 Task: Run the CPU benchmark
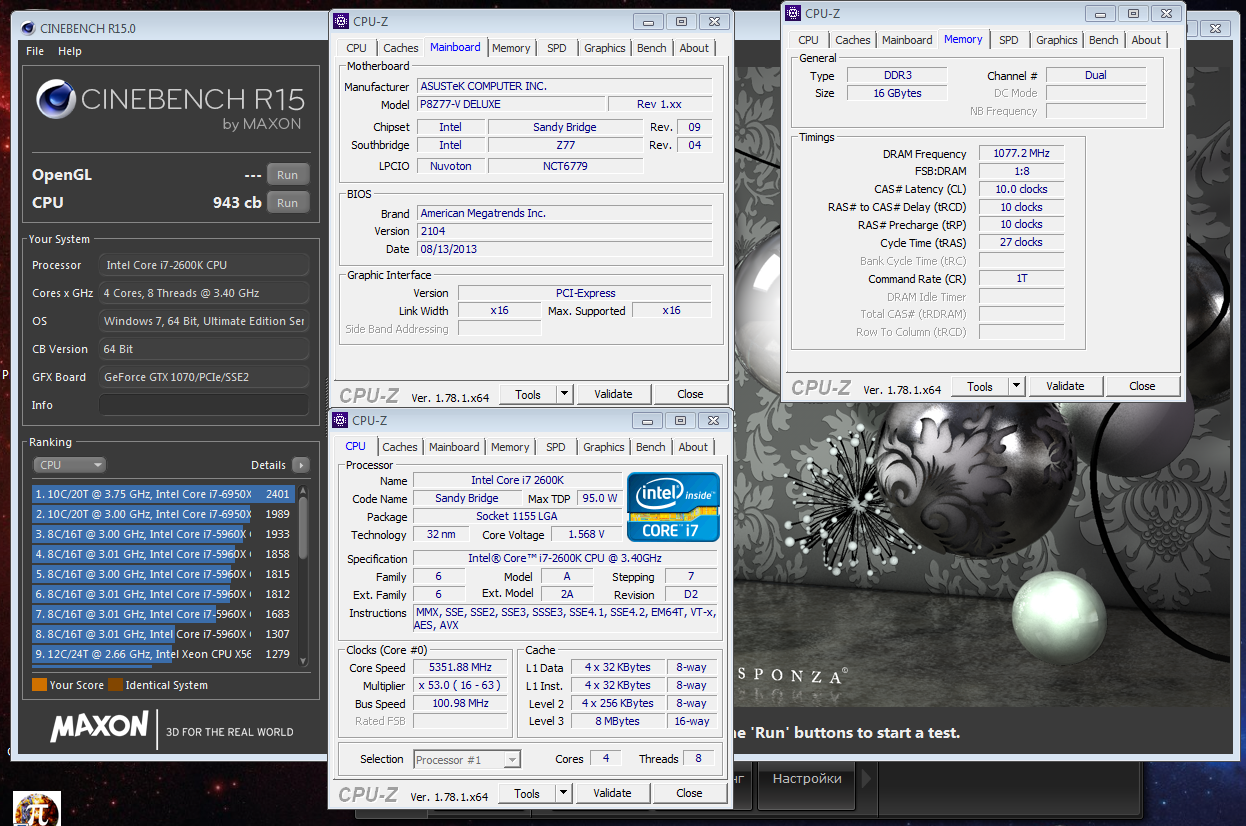point(287,203)
